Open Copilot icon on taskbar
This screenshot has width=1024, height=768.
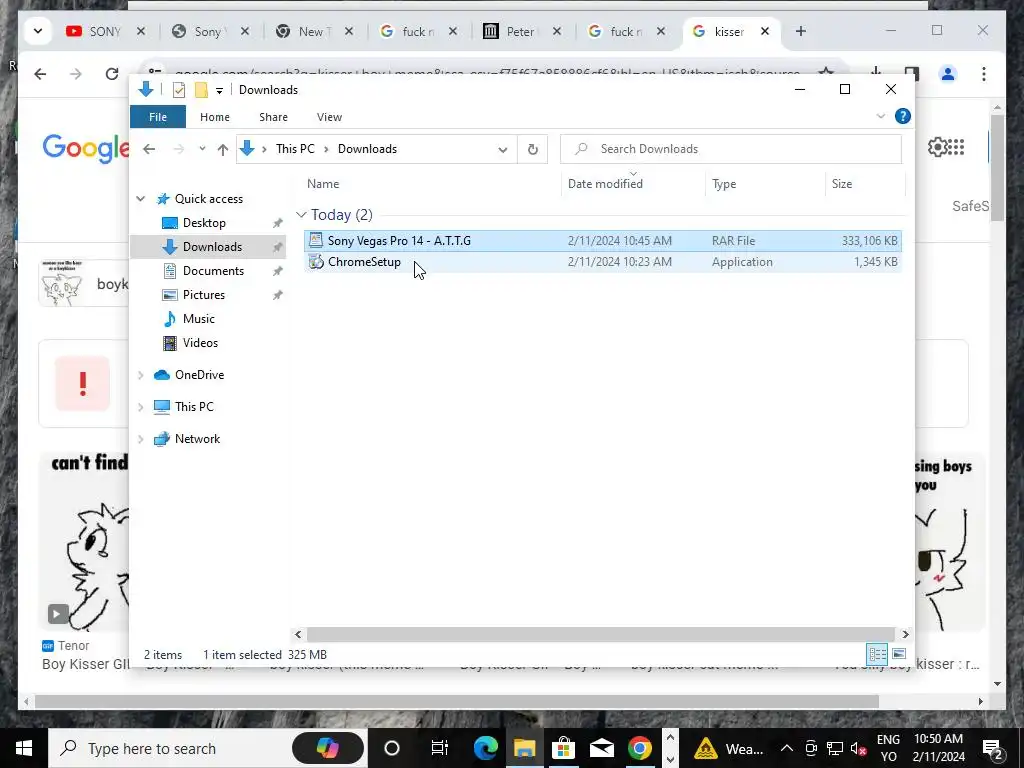click(x=327, y=748)
